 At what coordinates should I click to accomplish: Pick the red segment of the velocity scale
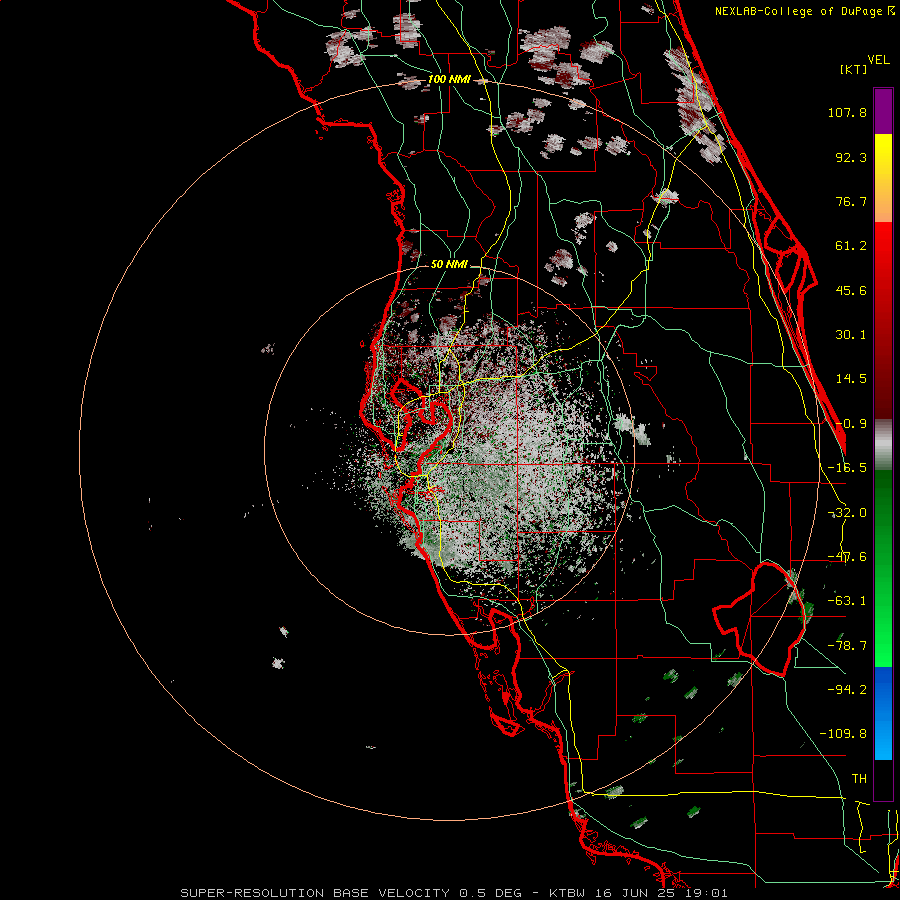tap(883, 320)
